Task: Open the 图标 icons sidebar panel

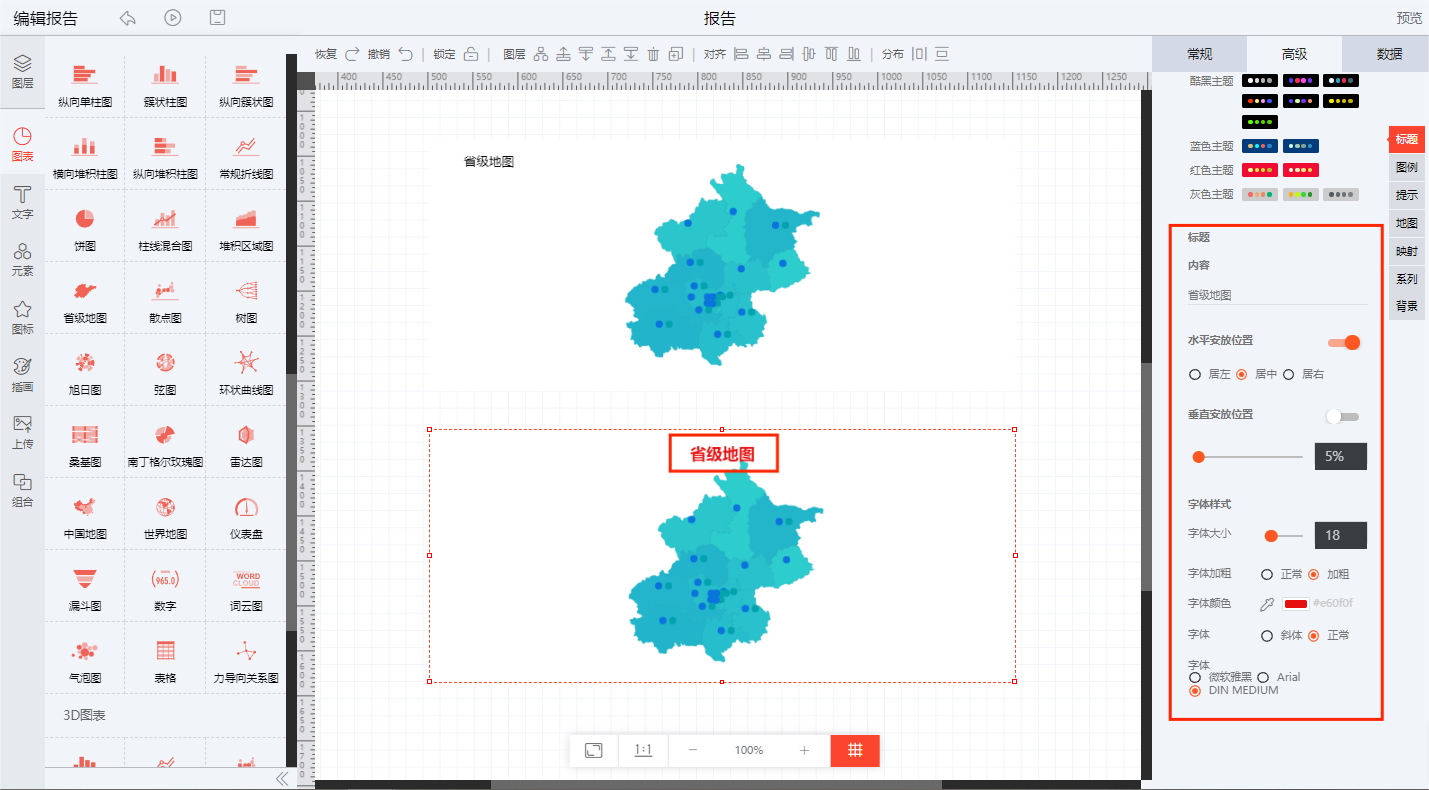Action: click(x=22, y=317)
